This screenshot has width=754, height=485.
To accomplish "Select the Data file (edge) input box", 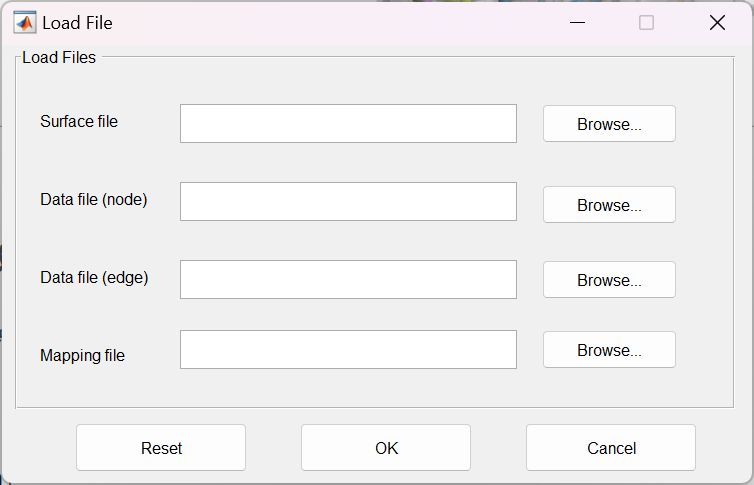I will pyautogui.click(x=348, y=279).
